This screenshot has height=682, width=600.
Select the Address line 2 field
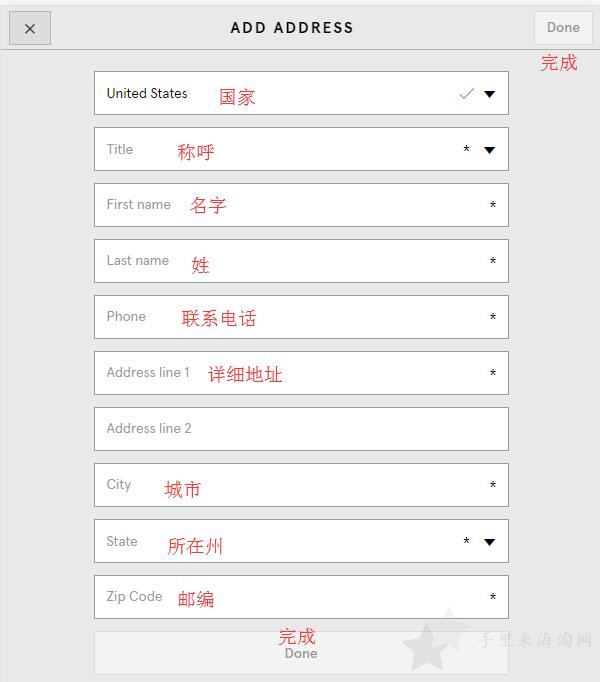(x=301, y=429)
